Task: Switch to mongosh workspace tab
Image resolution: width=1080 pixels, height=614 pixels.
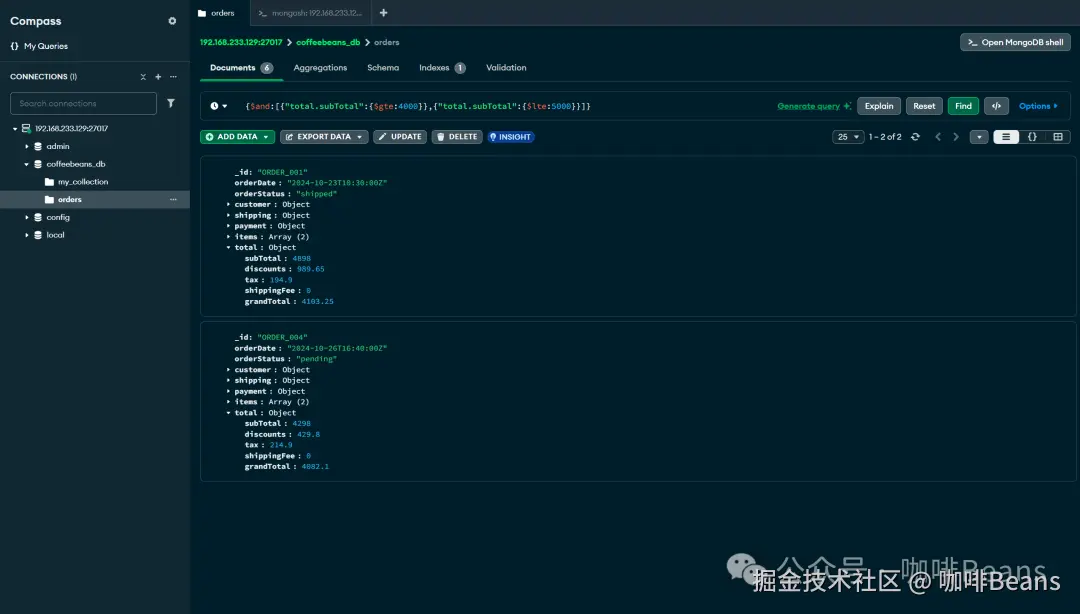Action: pyautogui.click(x=311, y=13)
